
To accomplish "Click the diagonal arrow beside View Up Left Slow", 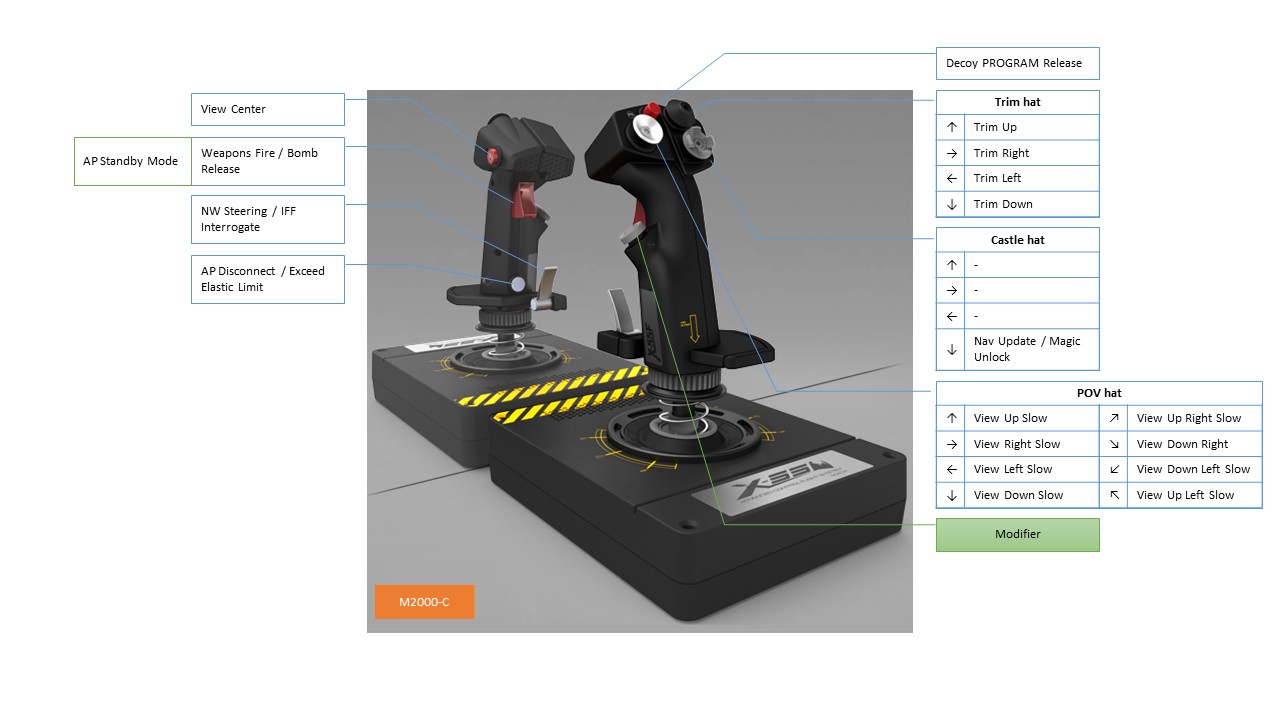I will pyautogui.click(x=1114, y=495).
